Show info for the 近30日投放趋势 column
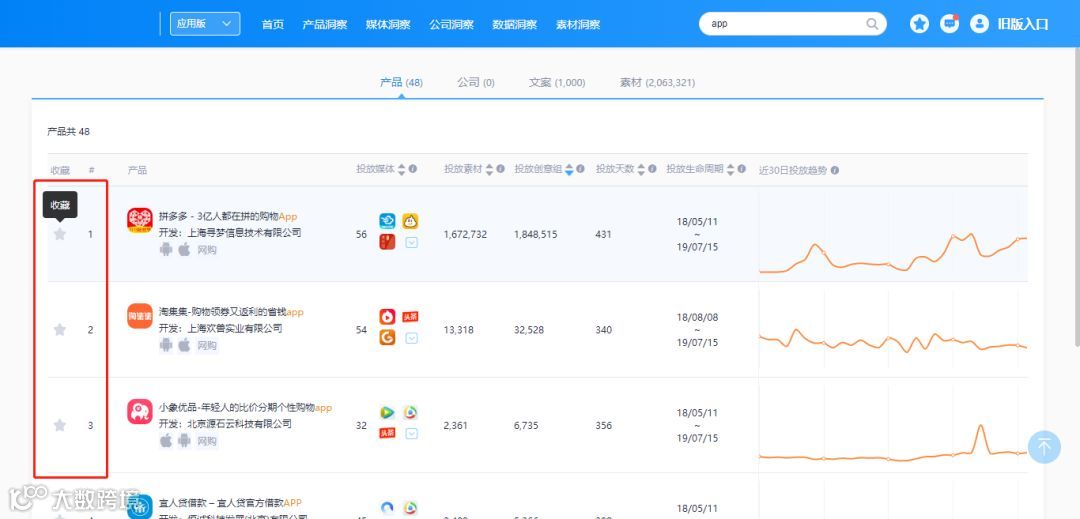The image size is (1080, 519). [x=835, y=170]
